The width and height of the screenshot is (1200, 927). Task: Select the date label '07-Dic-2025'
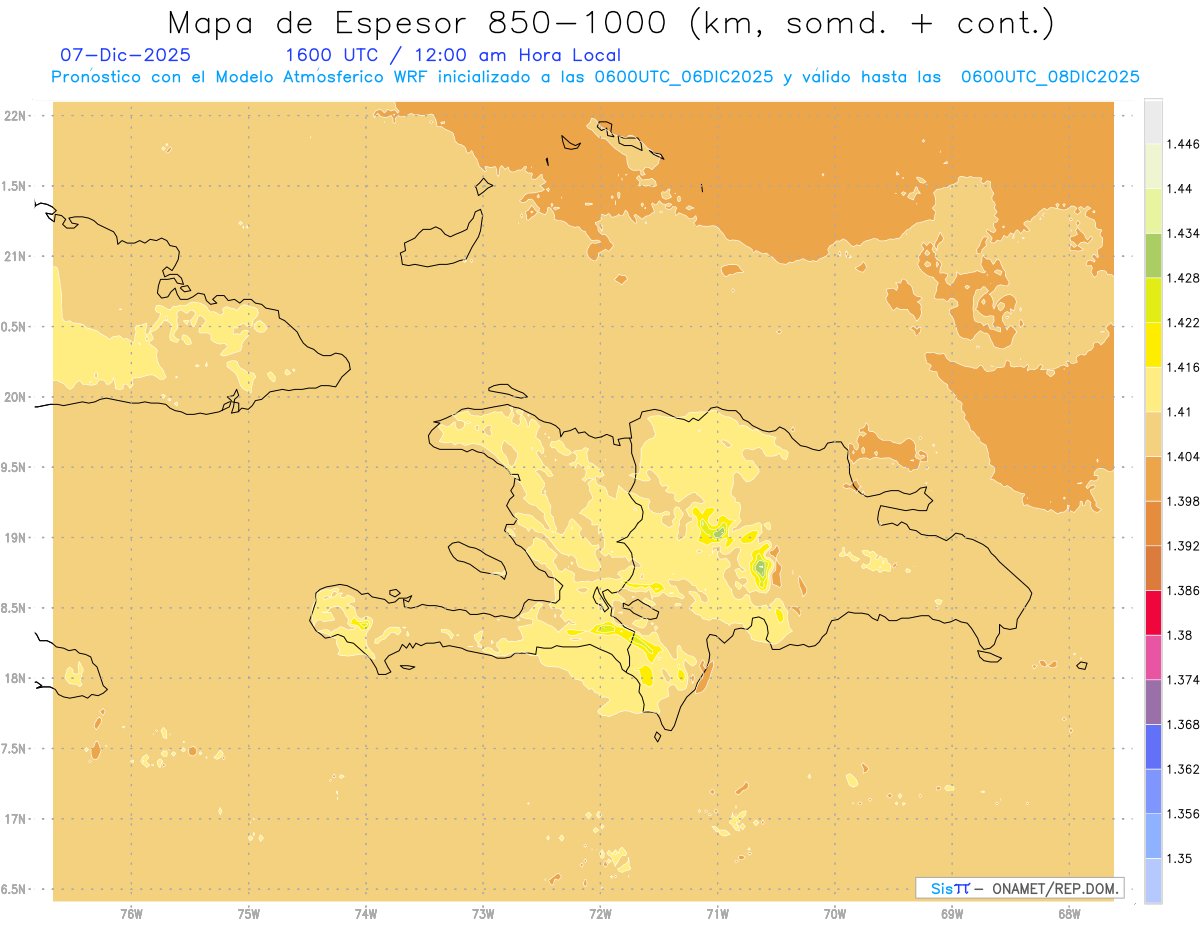point(126,55)
